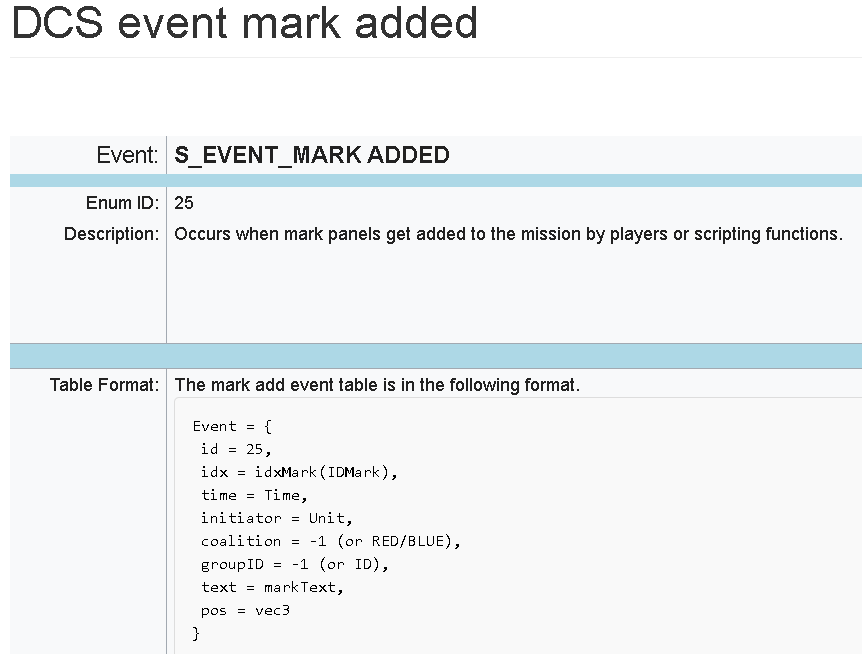The width and height of the screenshot is (862, 654).
Task: Click the "text = markText," code line
Action: (272, 587)
